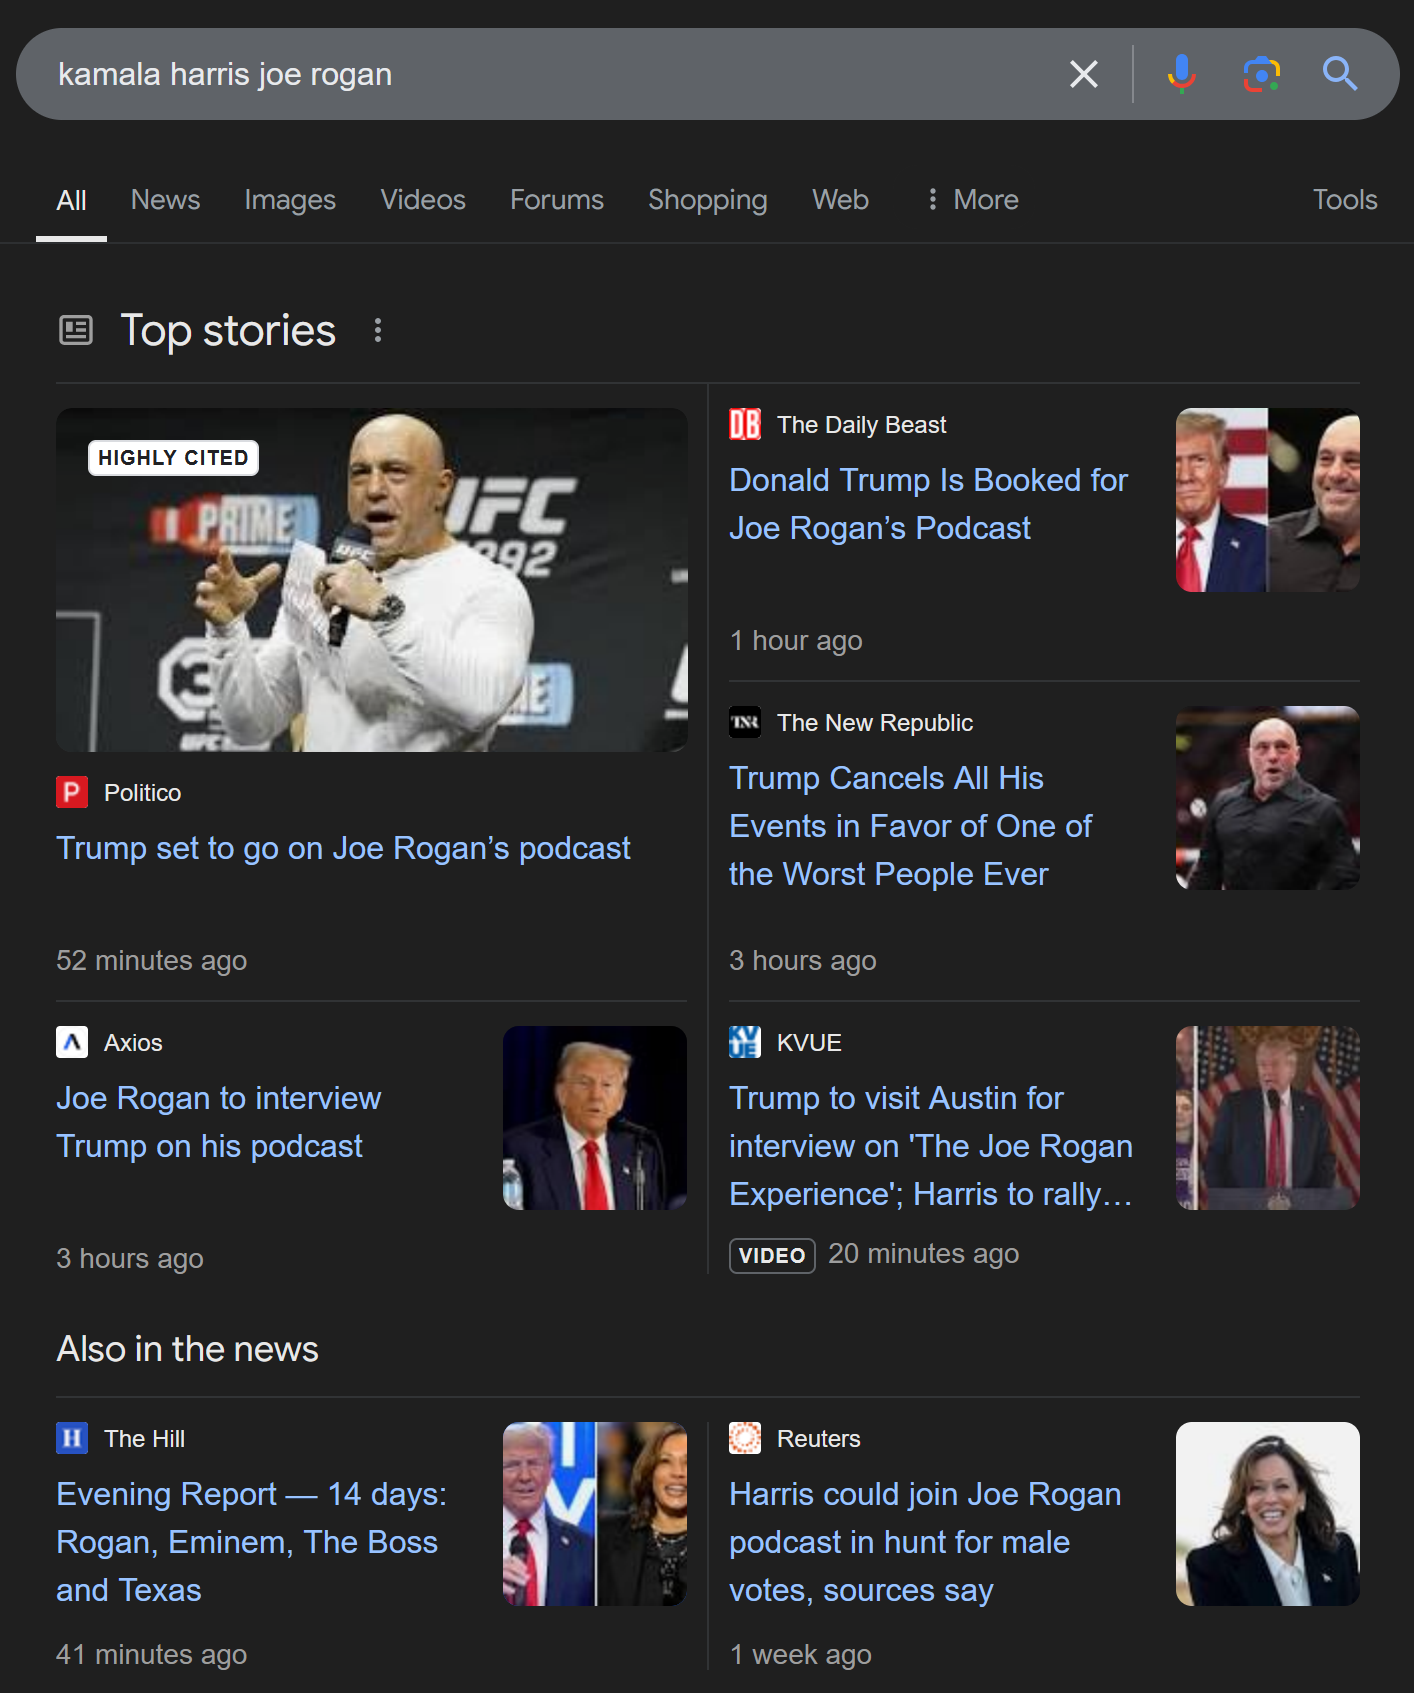The height and width of the screenshot is (1693, 1414).
Task: Click the Politico source logo icon
Action: coord(72,792)
